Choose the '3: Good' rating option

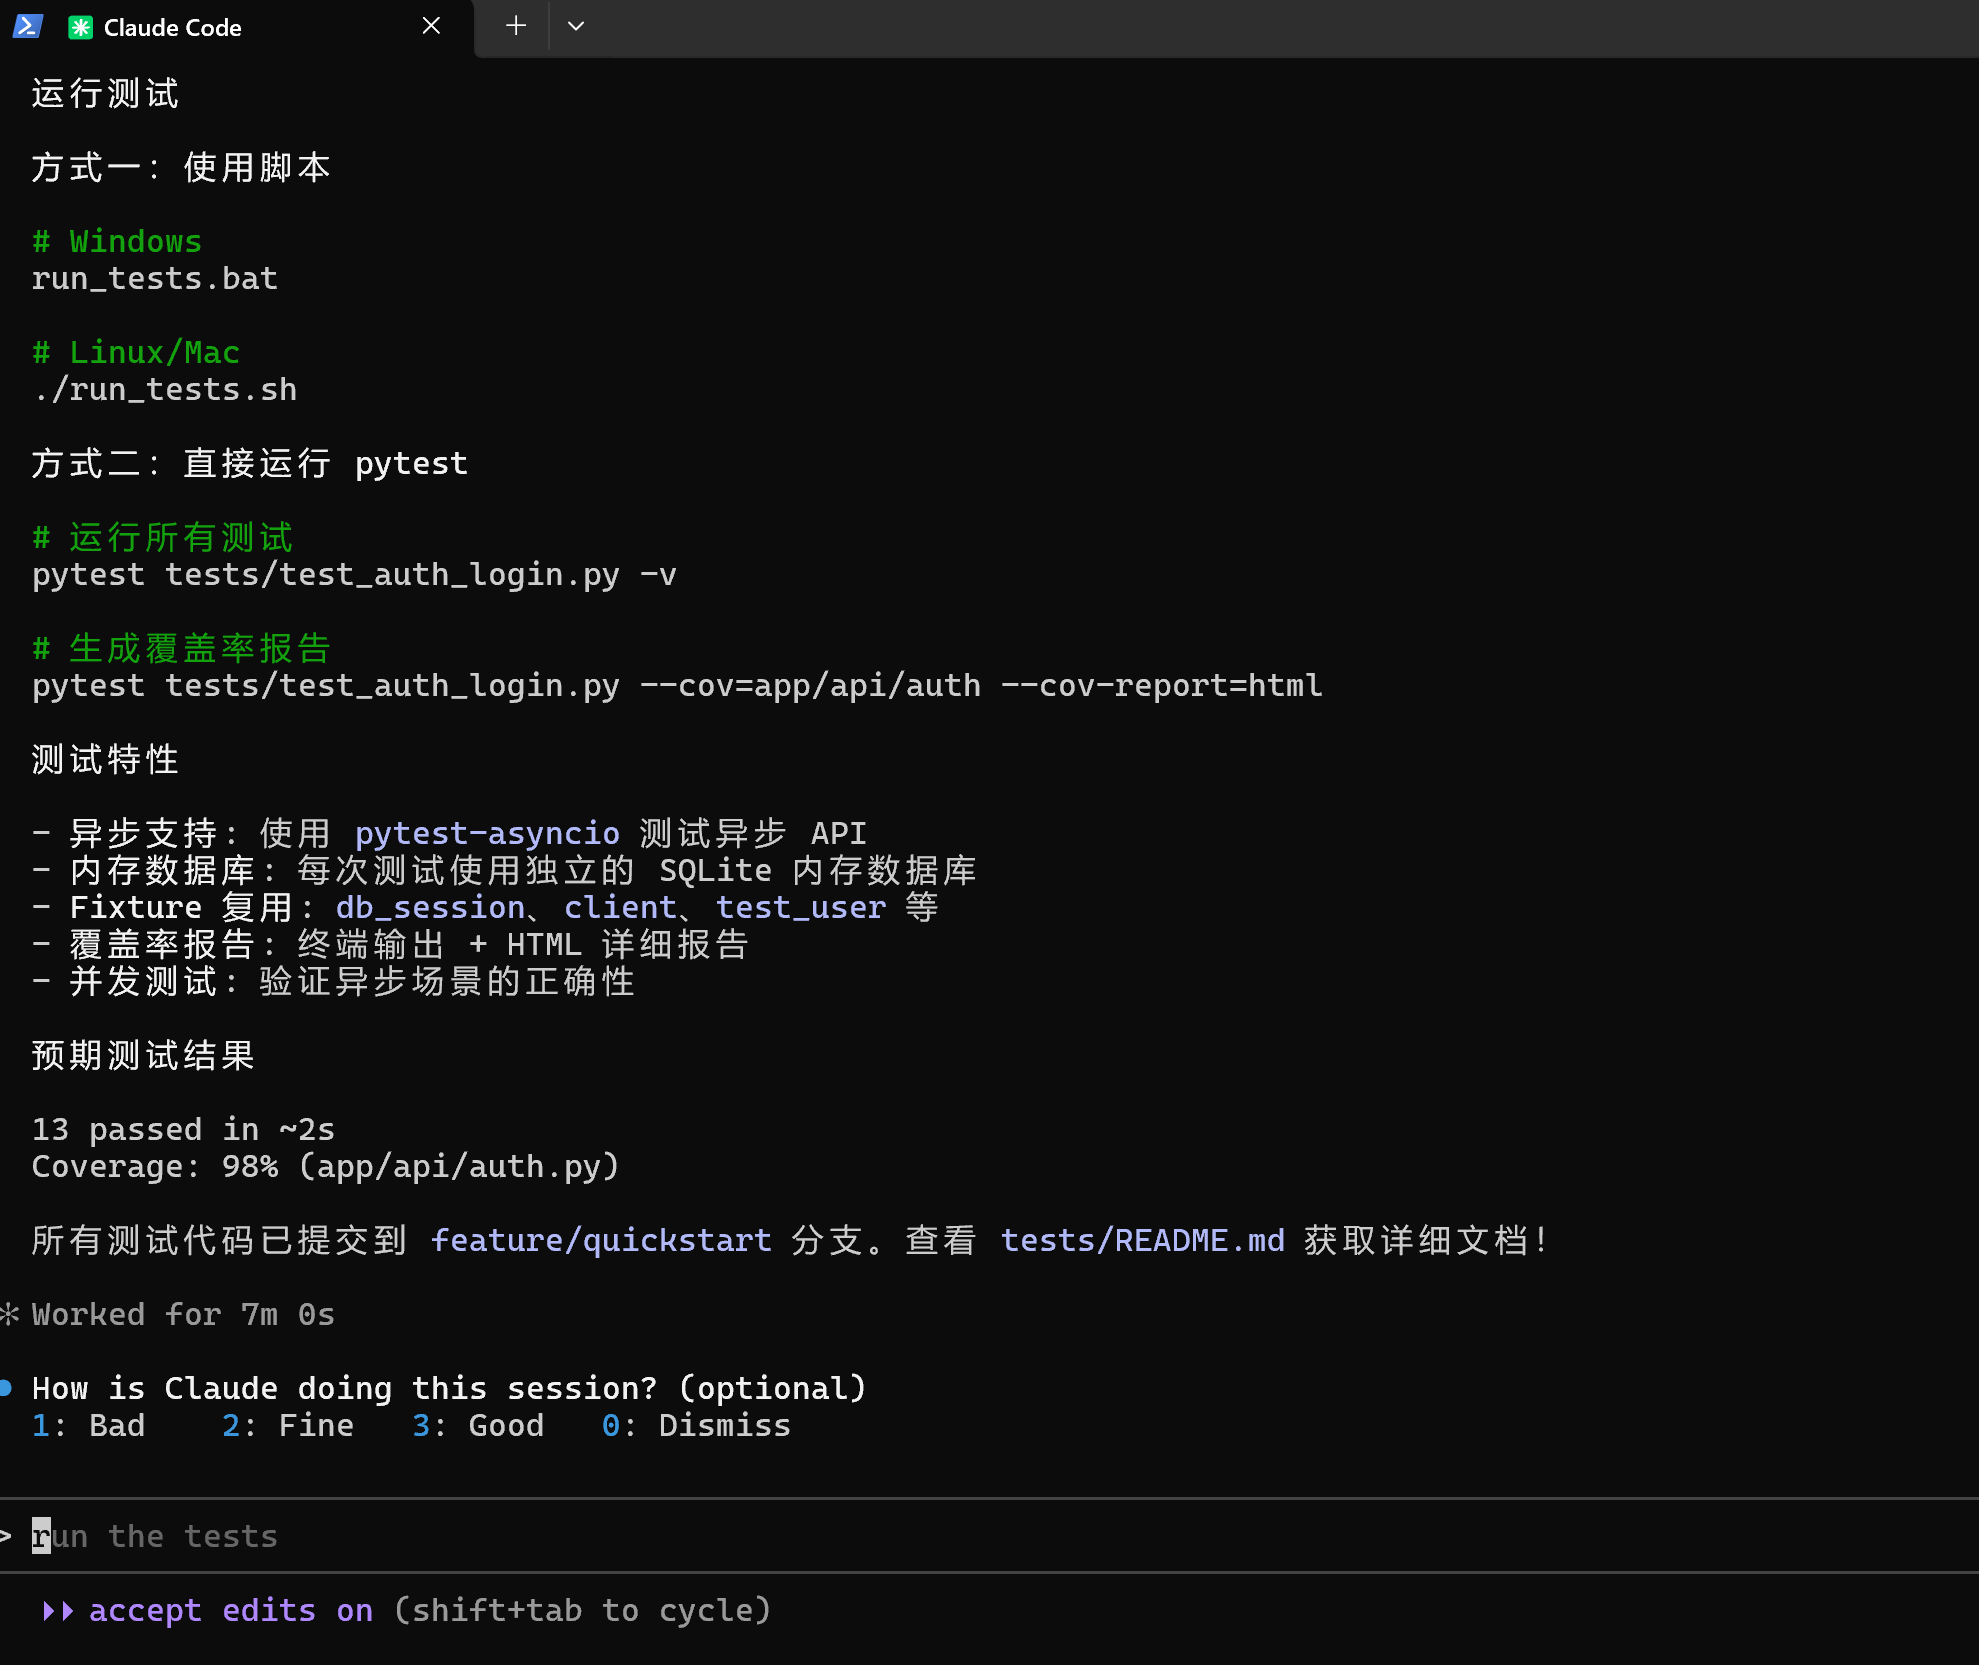(477, 1425)
